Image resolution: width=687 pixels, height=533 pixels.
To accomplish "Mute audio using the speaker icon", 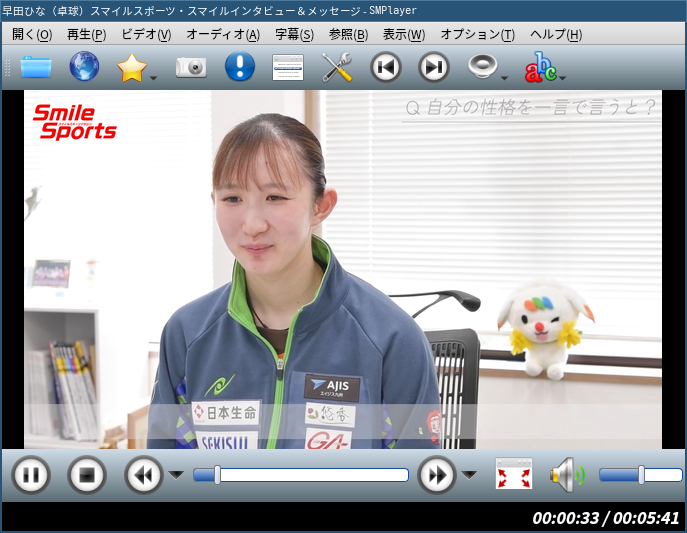I will point(568,474).
